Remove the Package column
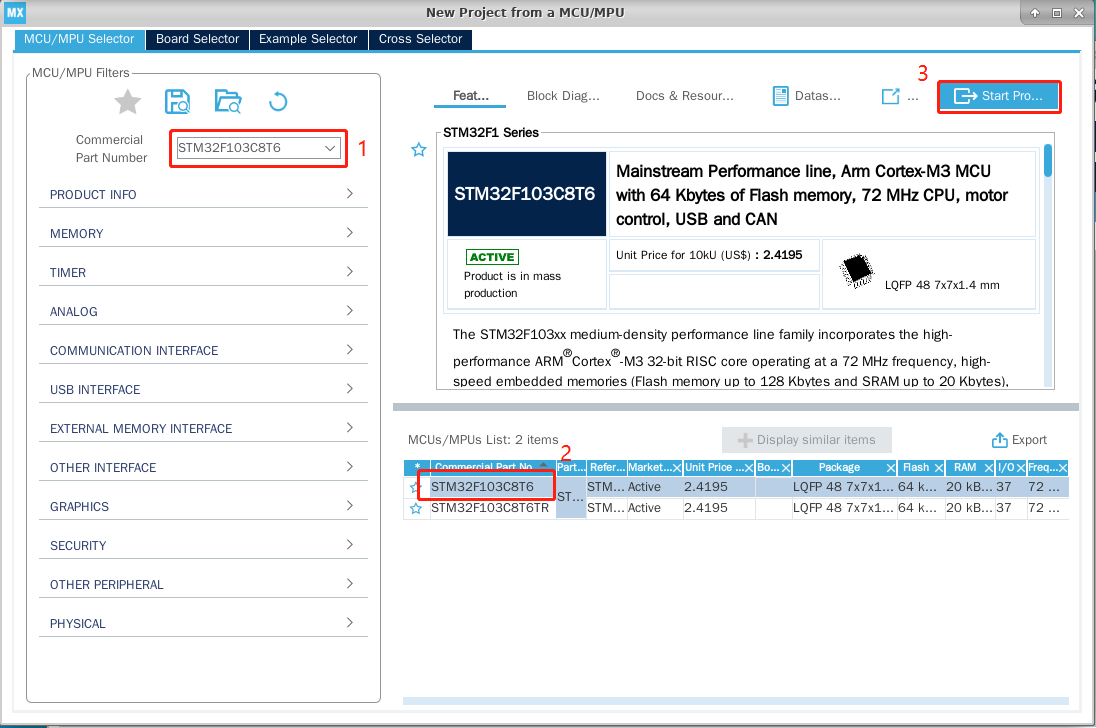1096x728 pixels. [x=890, y=468]
